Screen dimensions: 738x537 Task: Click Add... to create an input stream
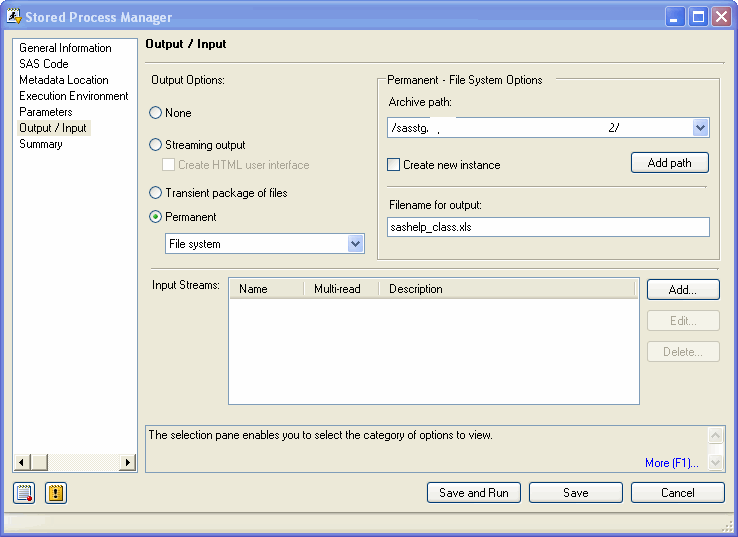[x=681, y=290]
